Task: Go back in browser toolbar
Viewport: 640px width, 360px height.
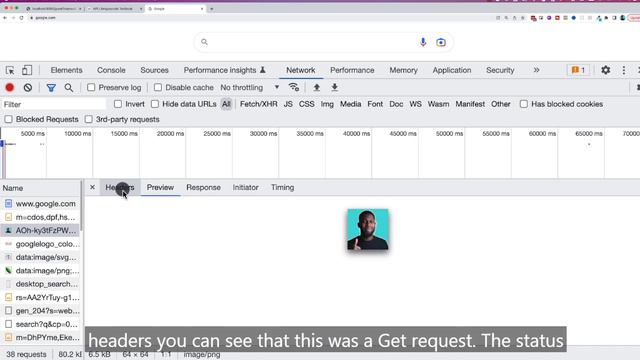Action: [x=5, y=18]
